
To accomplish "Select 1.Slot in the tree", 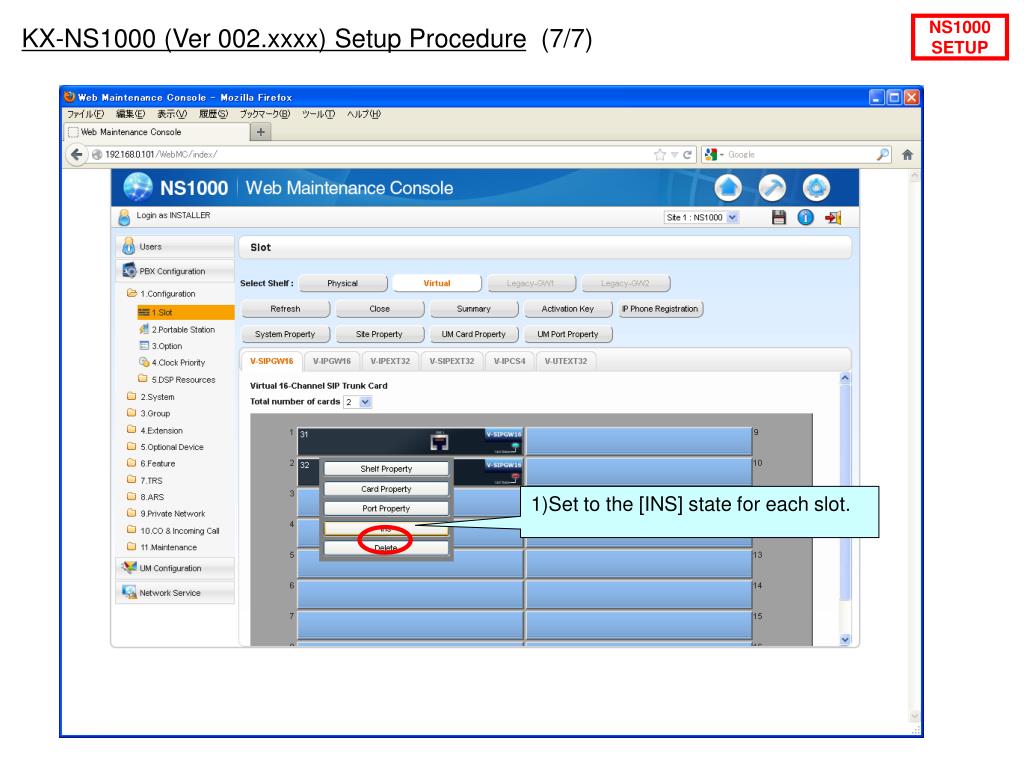I will (185, 312).
